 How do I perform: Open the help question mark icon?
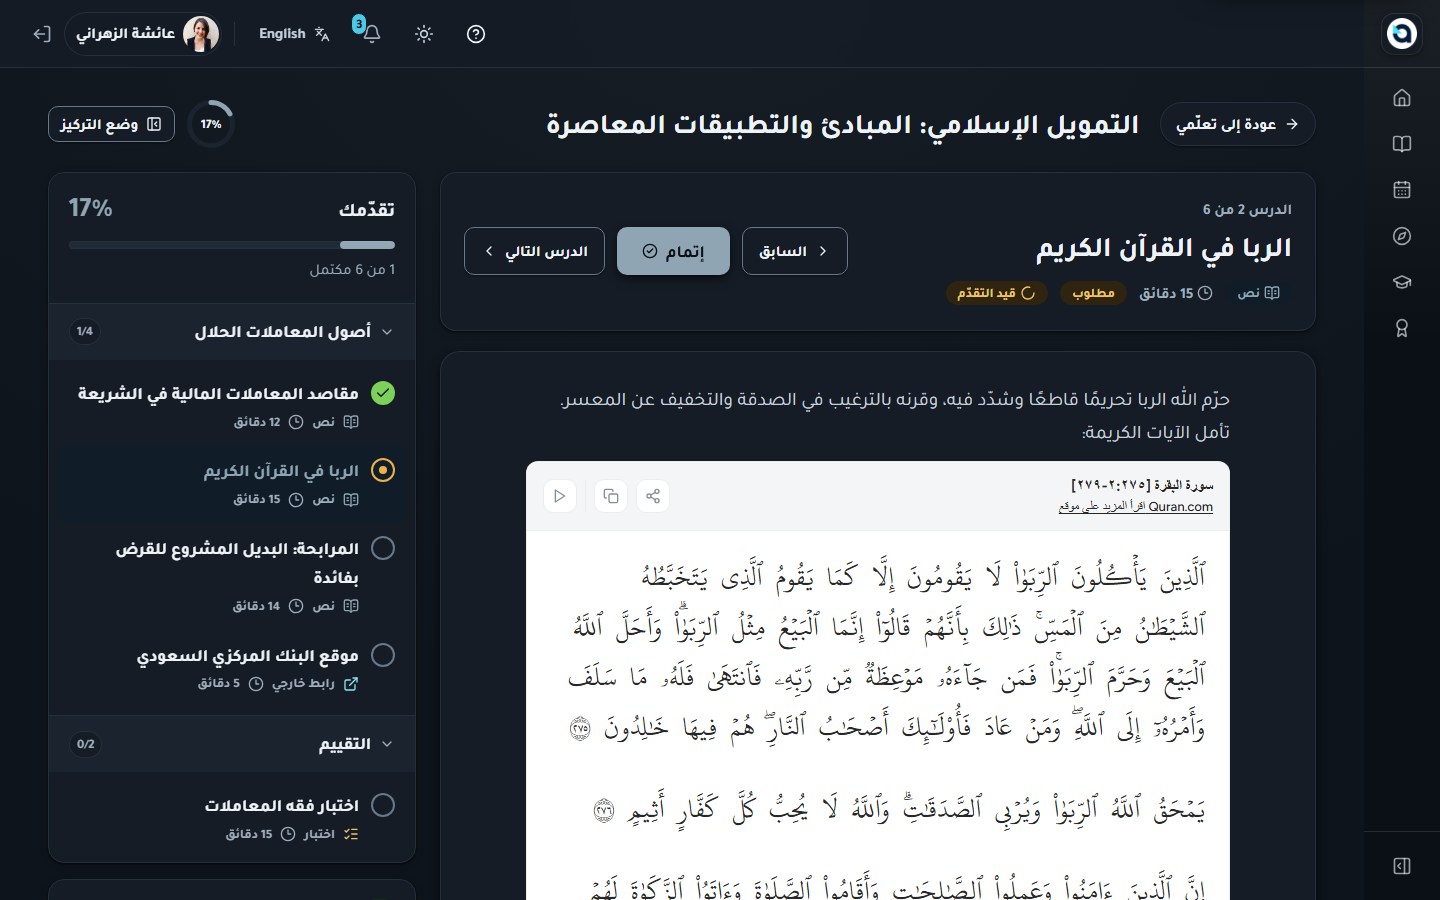pos(476,34)
